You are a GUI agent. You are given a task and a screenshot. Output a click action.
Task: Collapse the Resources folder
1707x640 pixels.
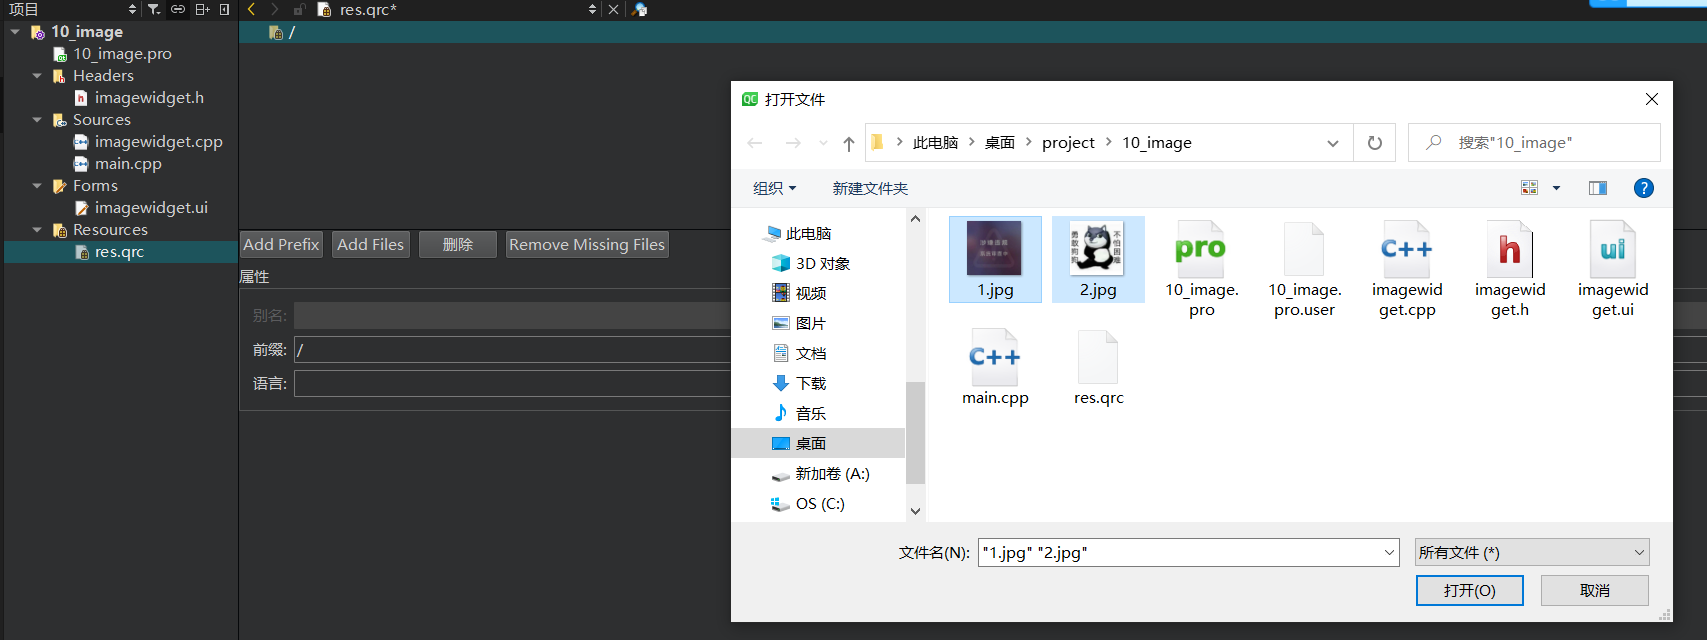pos(37,230)
